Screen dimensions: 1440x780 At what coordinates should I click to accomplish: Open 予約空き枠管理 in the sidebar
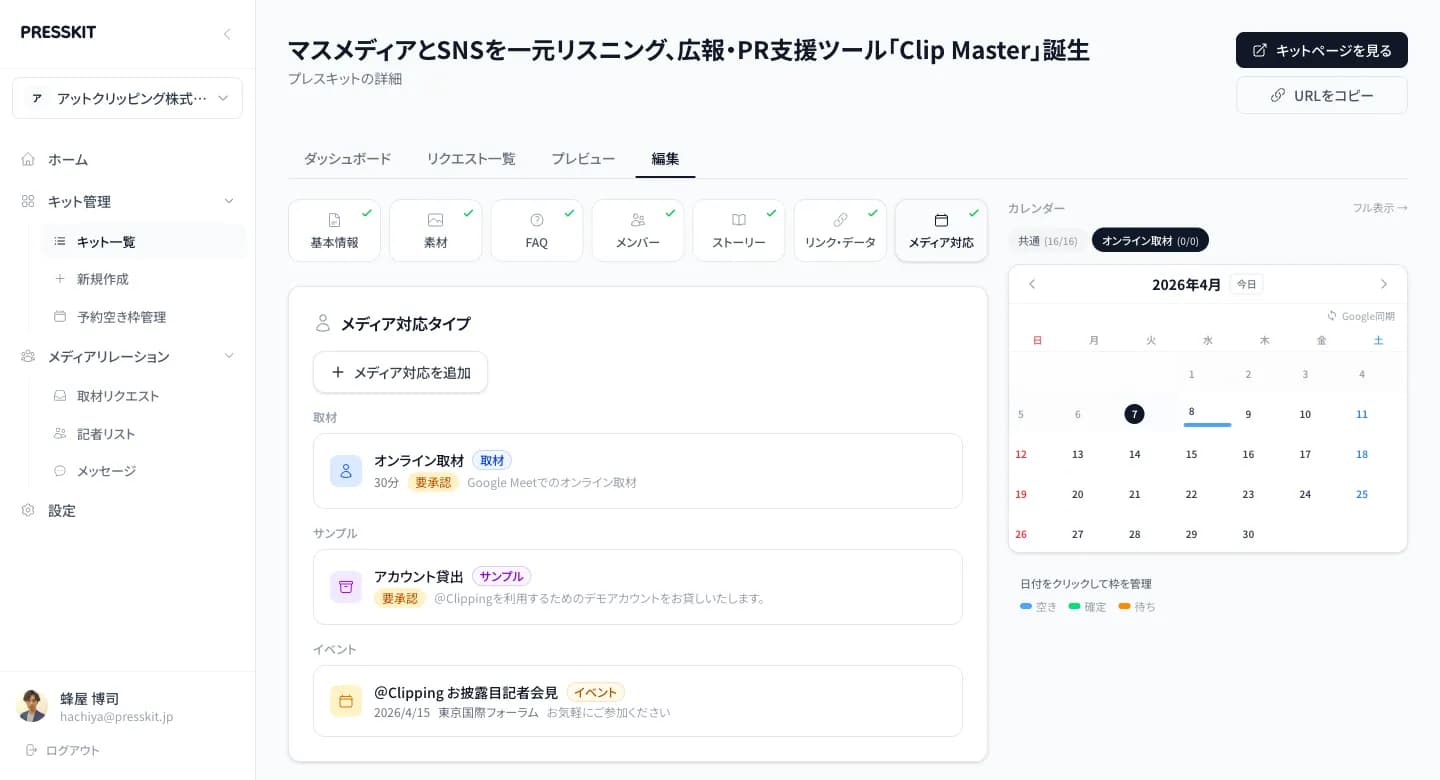pos(143,317)
